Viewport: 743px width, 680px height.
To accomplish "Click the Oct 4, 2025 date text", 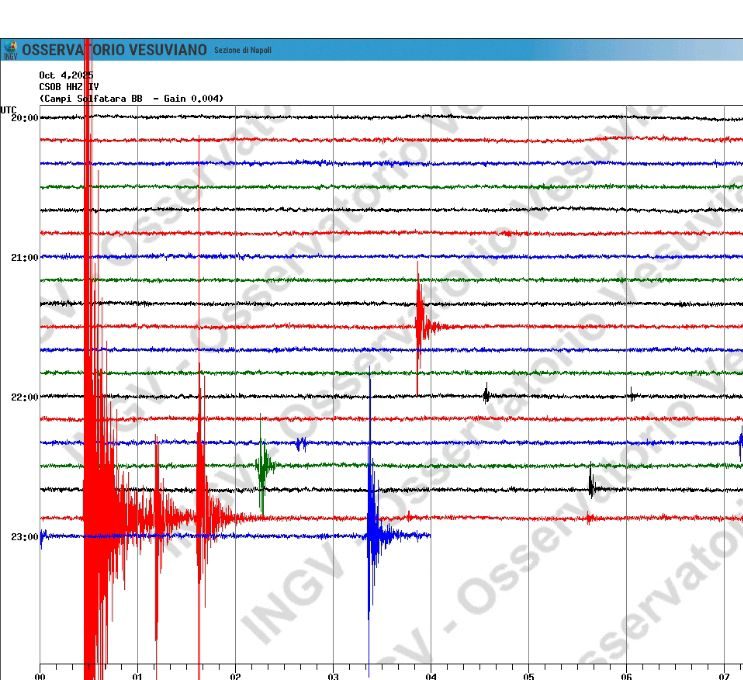I will click(x=66, y=76).
